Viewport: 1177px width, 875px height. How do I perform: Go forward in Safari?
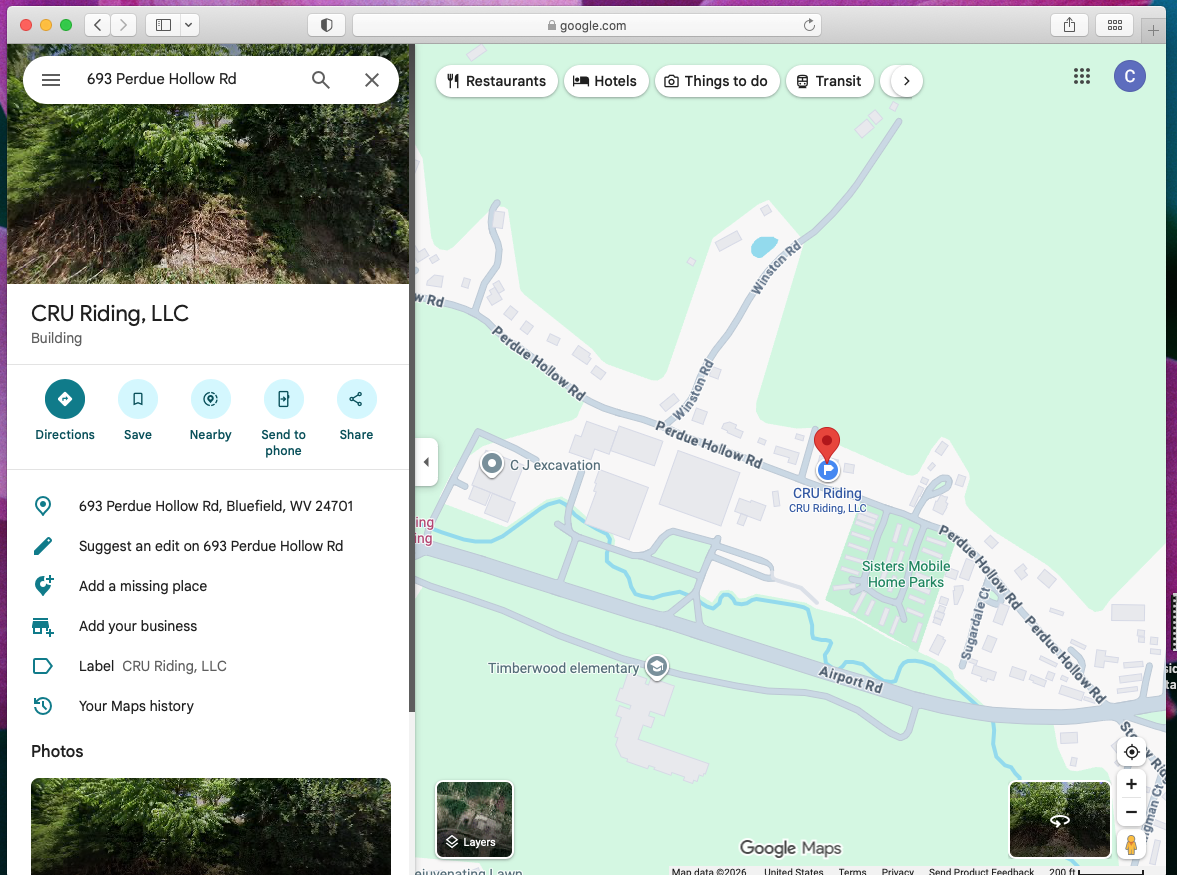(x=124, y=25)
